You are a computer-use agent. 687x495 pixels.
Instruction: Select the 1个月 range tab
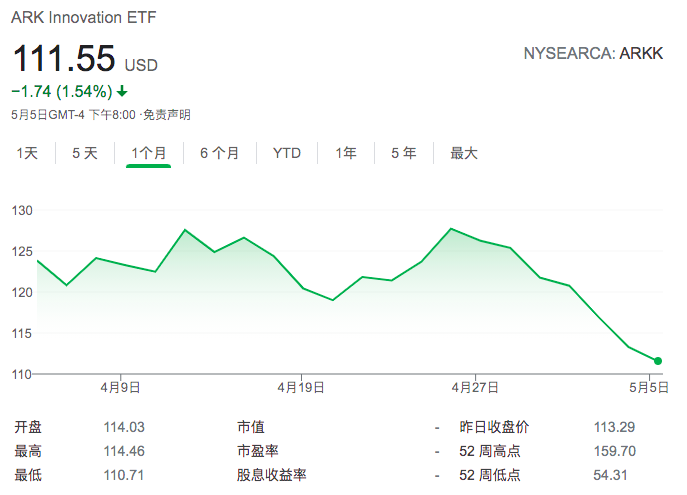(x=149, y=153)
